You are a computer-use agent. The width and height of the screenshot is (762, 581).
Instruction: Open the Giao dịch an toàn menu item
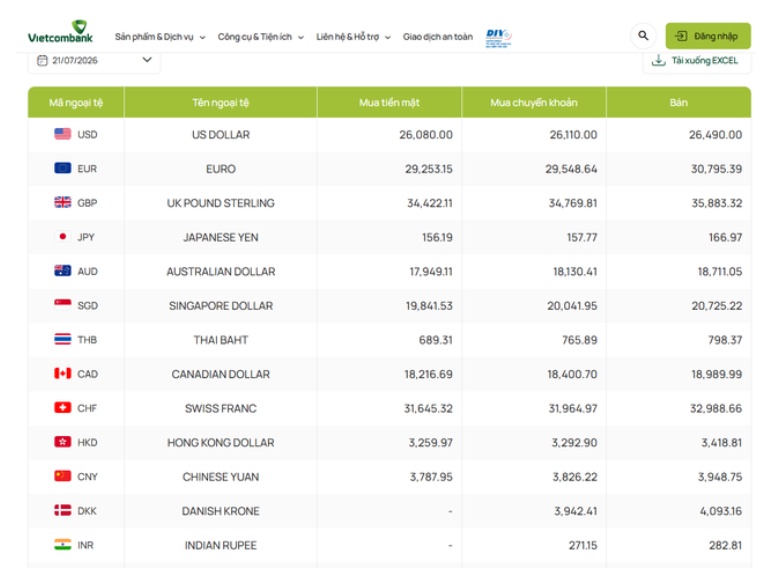[437, 37]
